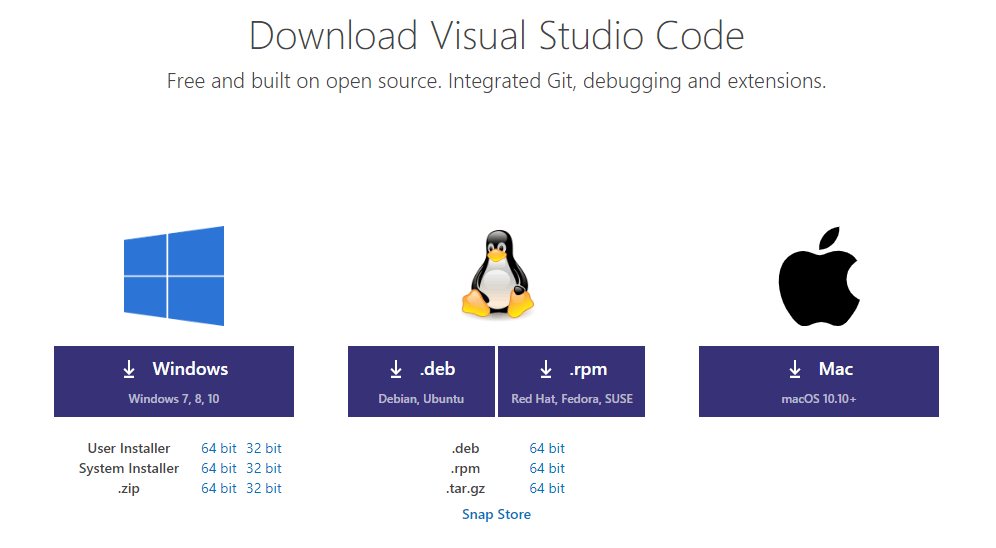The image size is (996, 548).
Task: Download the Windows .zip 64 bit archive
Action: [218, 488]
